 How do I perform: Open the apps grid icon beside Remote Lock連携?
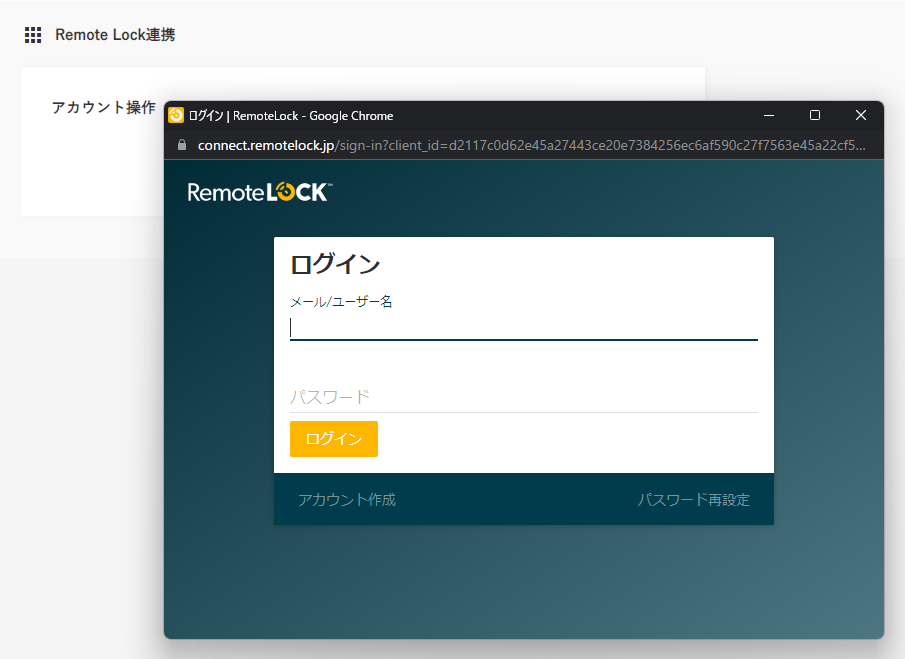point(33,35)
